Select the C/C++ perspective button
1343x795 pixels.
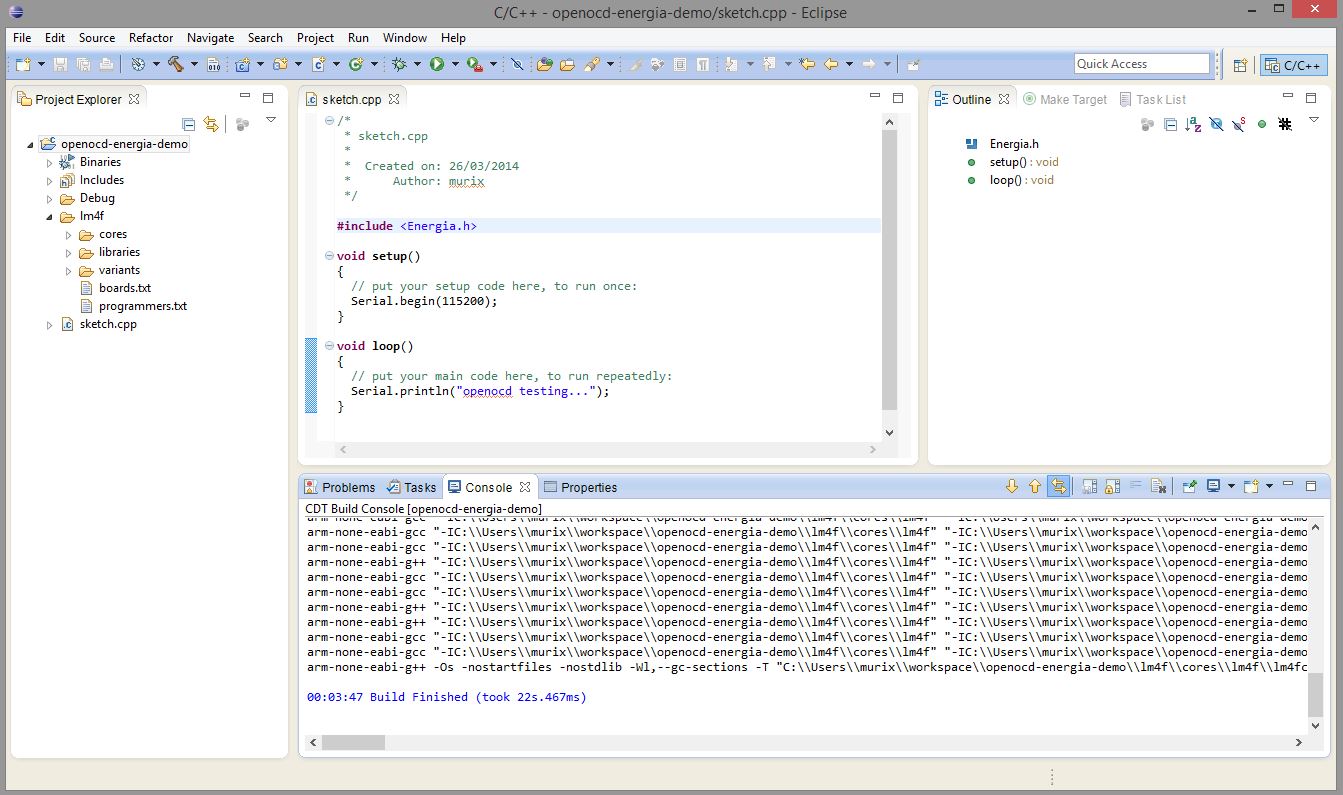1294,65
